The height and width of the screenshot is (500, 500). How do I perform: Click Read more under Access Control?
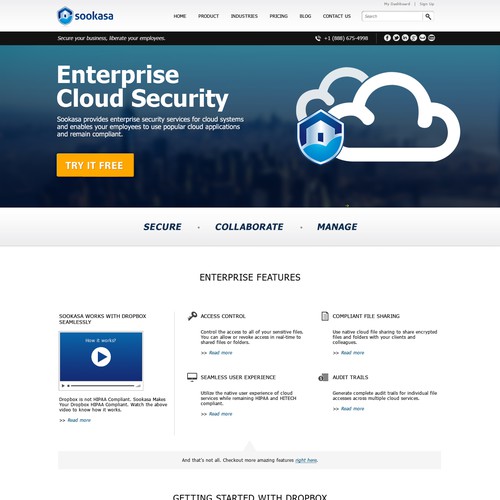pyautogui.click(x=221, y=353)
